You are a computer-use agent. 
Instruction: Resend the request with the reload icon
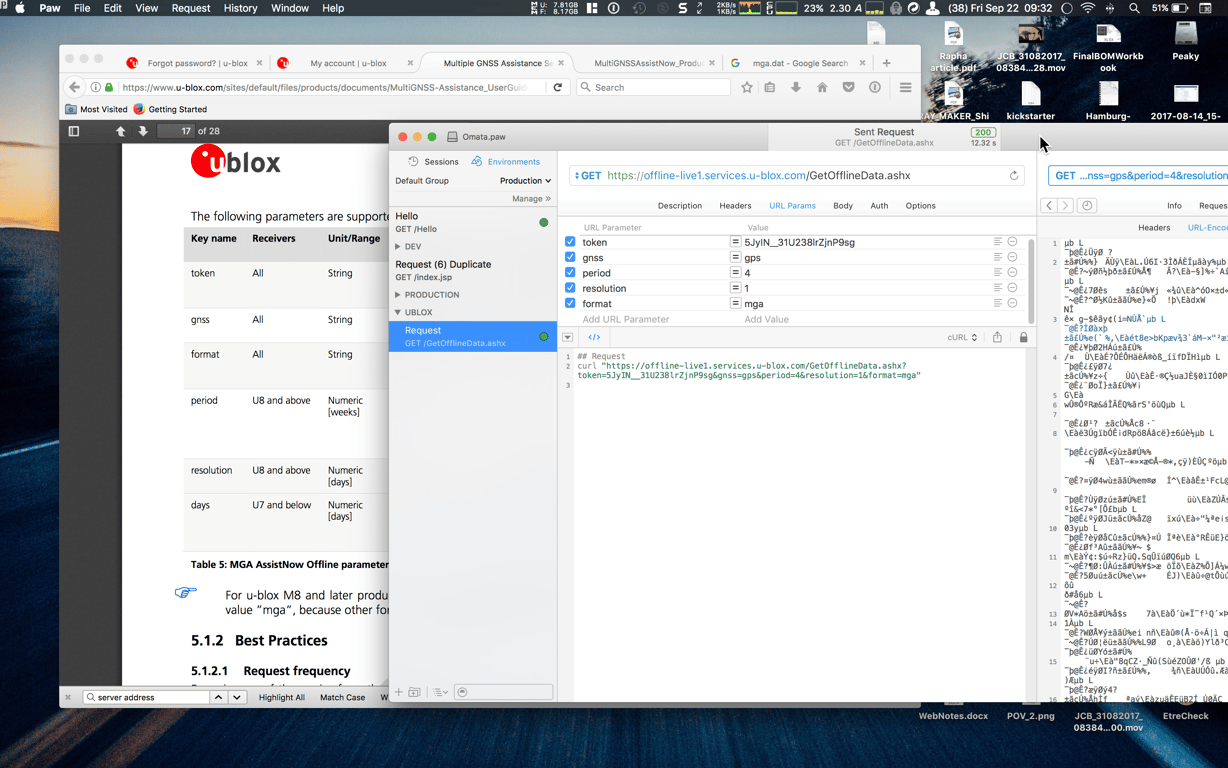[1014, 175]
